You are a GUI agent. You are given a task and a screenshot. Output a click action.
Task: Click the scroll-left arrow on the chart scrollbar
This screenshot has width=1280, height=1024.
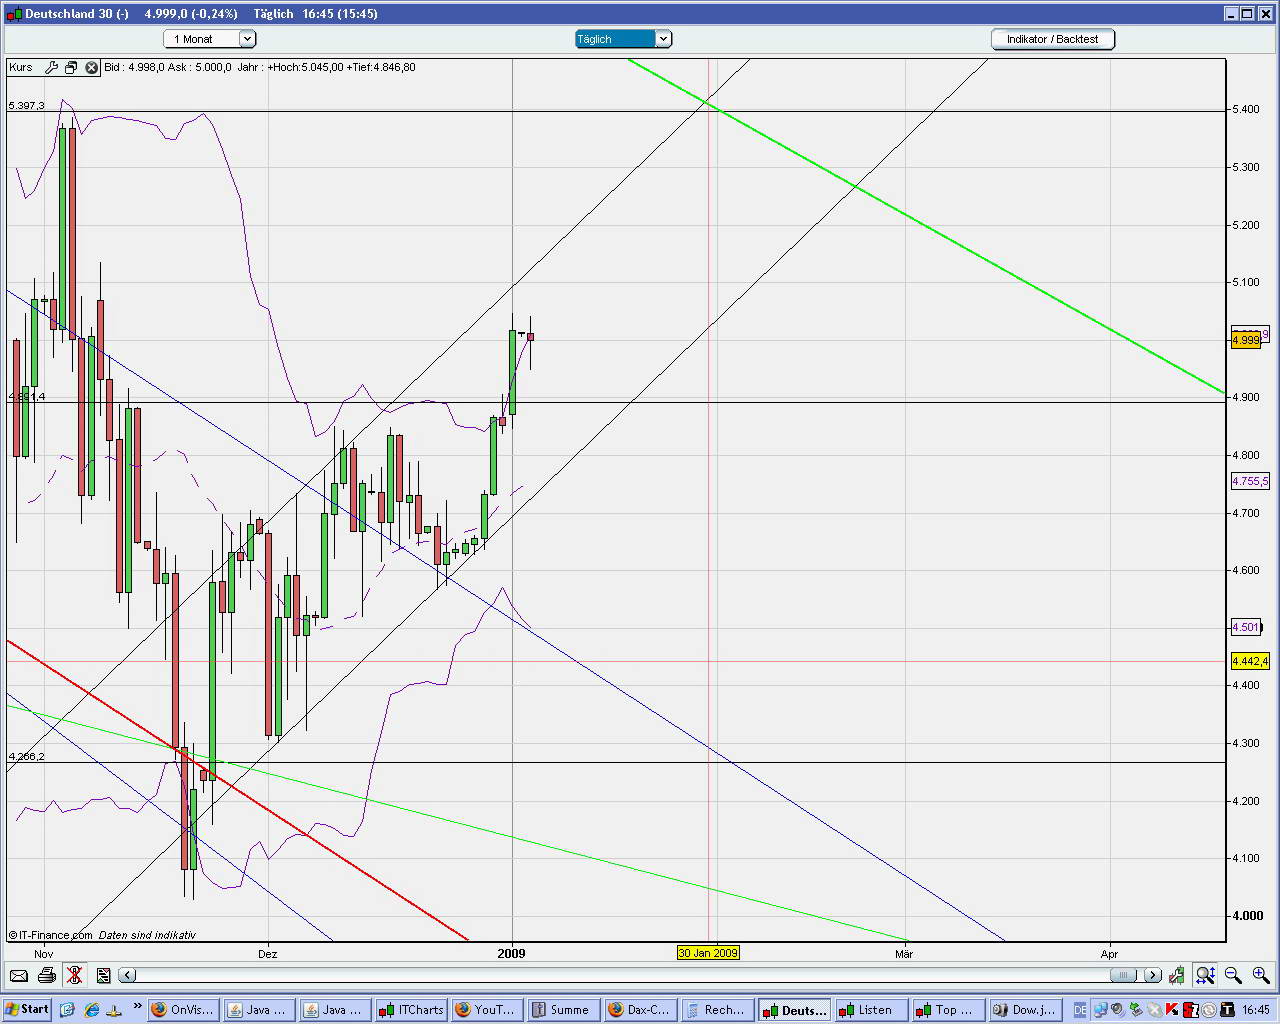click(127, 975)
